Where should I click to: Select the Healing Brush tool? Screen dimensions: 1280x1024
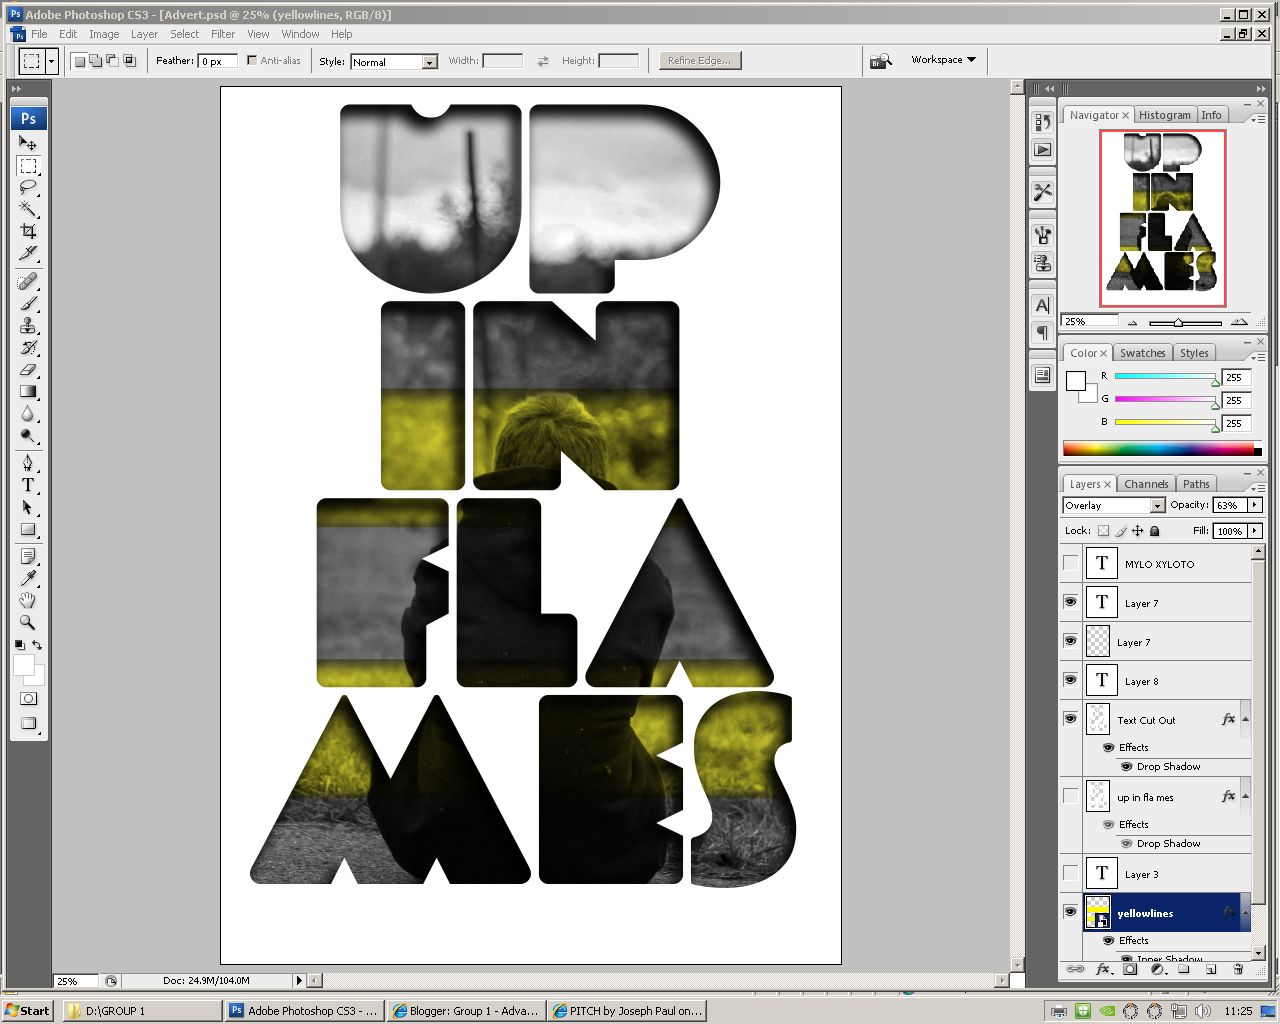[28, 281]
